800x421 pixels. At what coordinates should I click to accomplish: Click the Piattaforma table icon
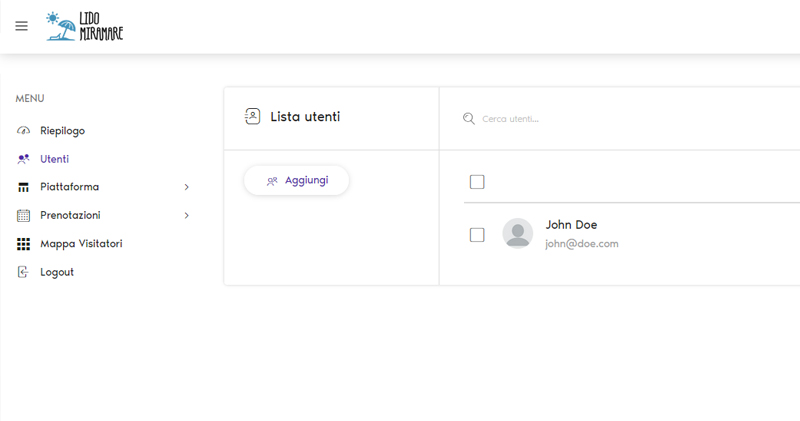tap(24, 187)
